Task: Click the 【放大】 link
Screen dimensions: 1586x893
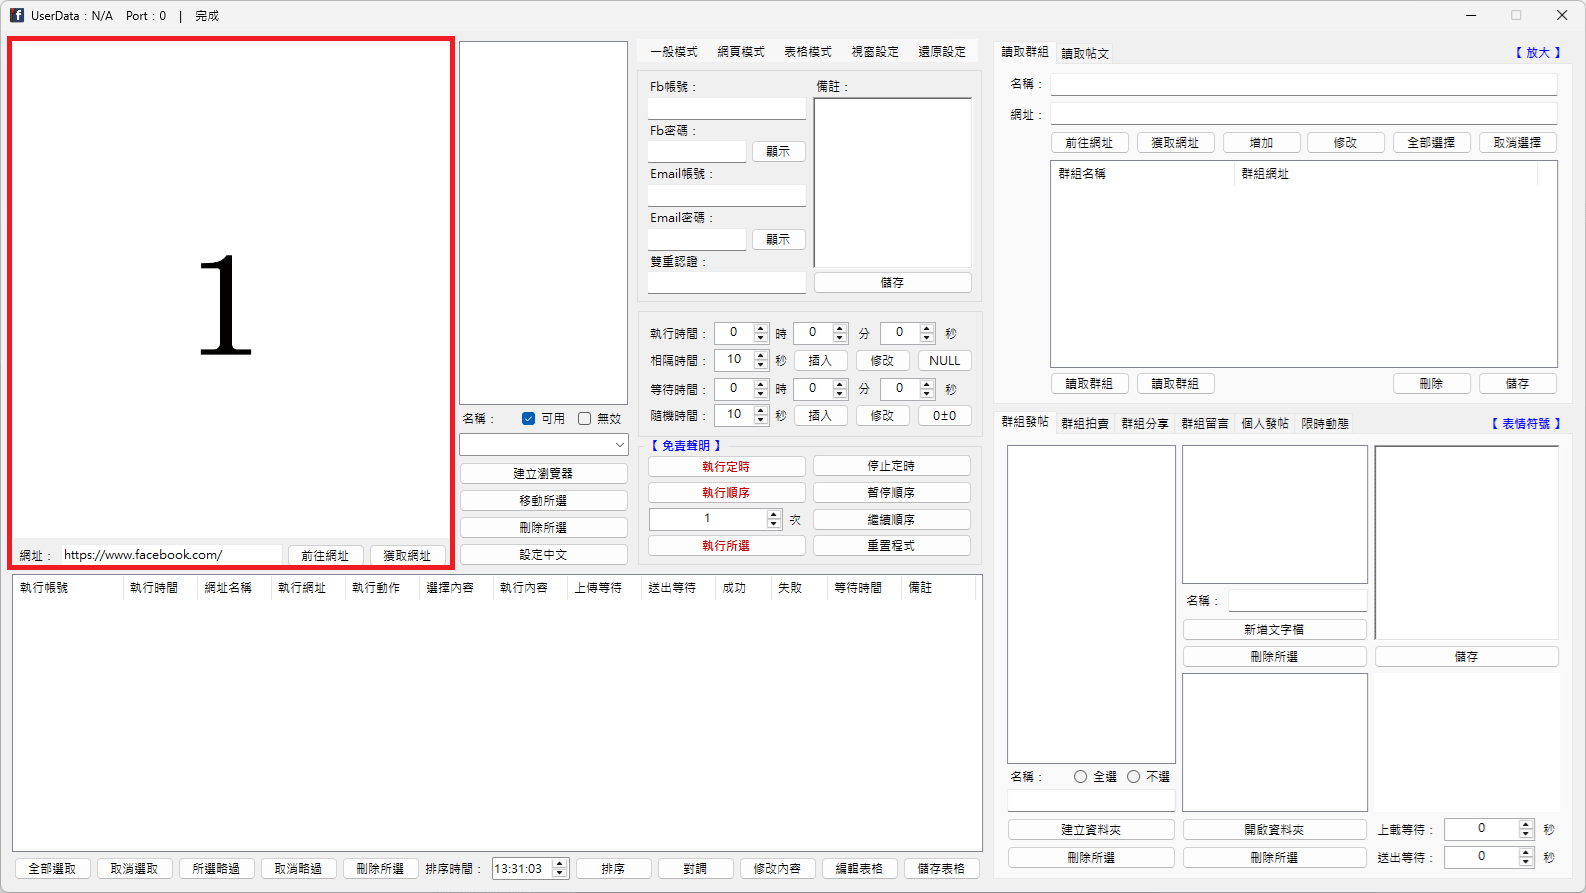Action: coord(1538,53)
